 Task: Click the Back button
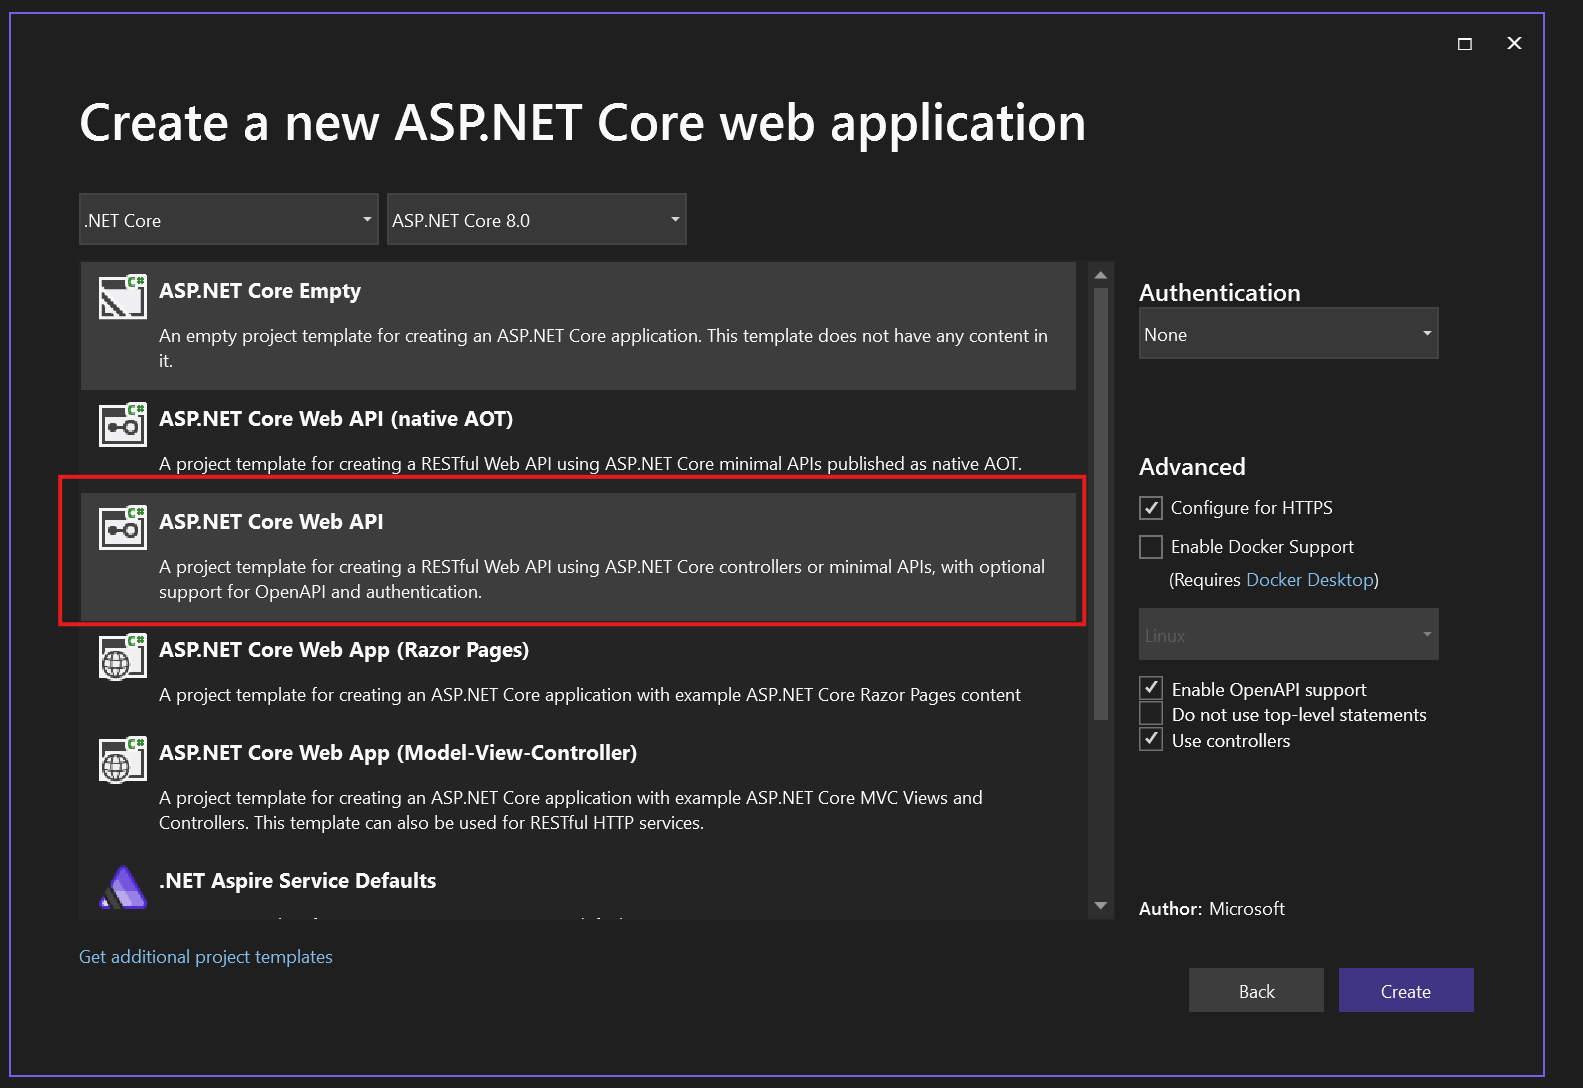pos(1256,990)
